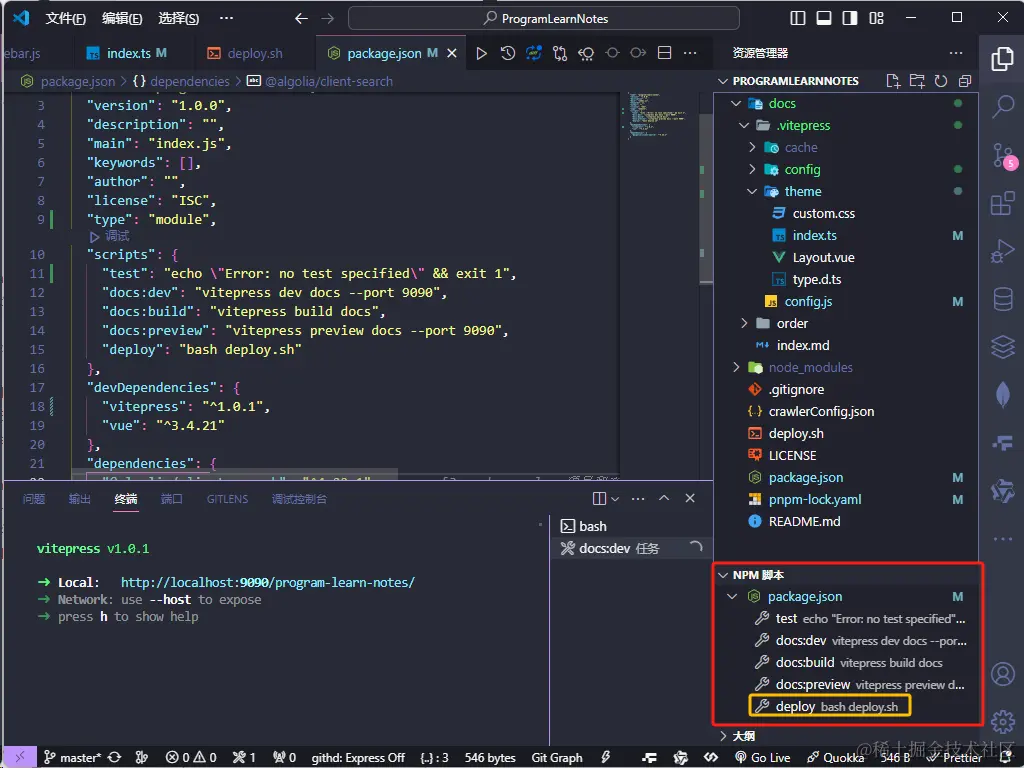The image size is (1024, 768).
Task: Open Explorer panel more actions ellipsis
Action: (x=955, y=53)
